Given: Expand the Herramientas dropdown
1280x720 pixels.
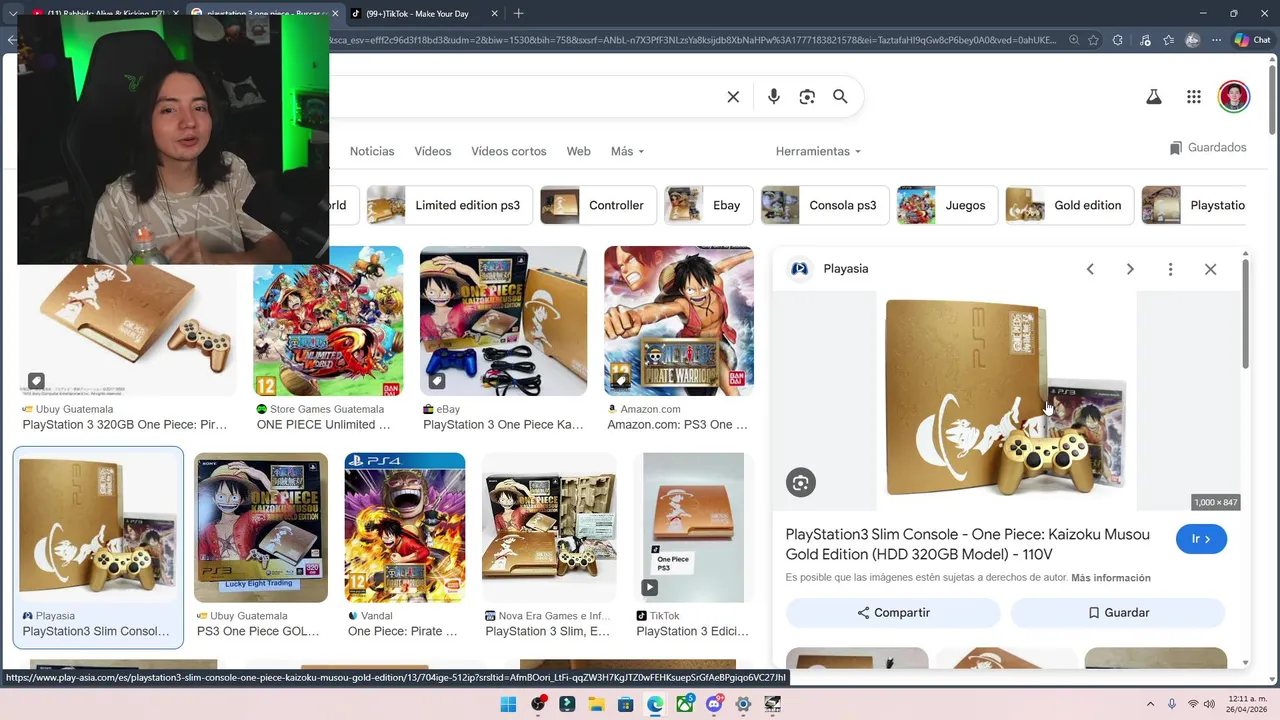Looking at the screenshot, I should 818,151.
